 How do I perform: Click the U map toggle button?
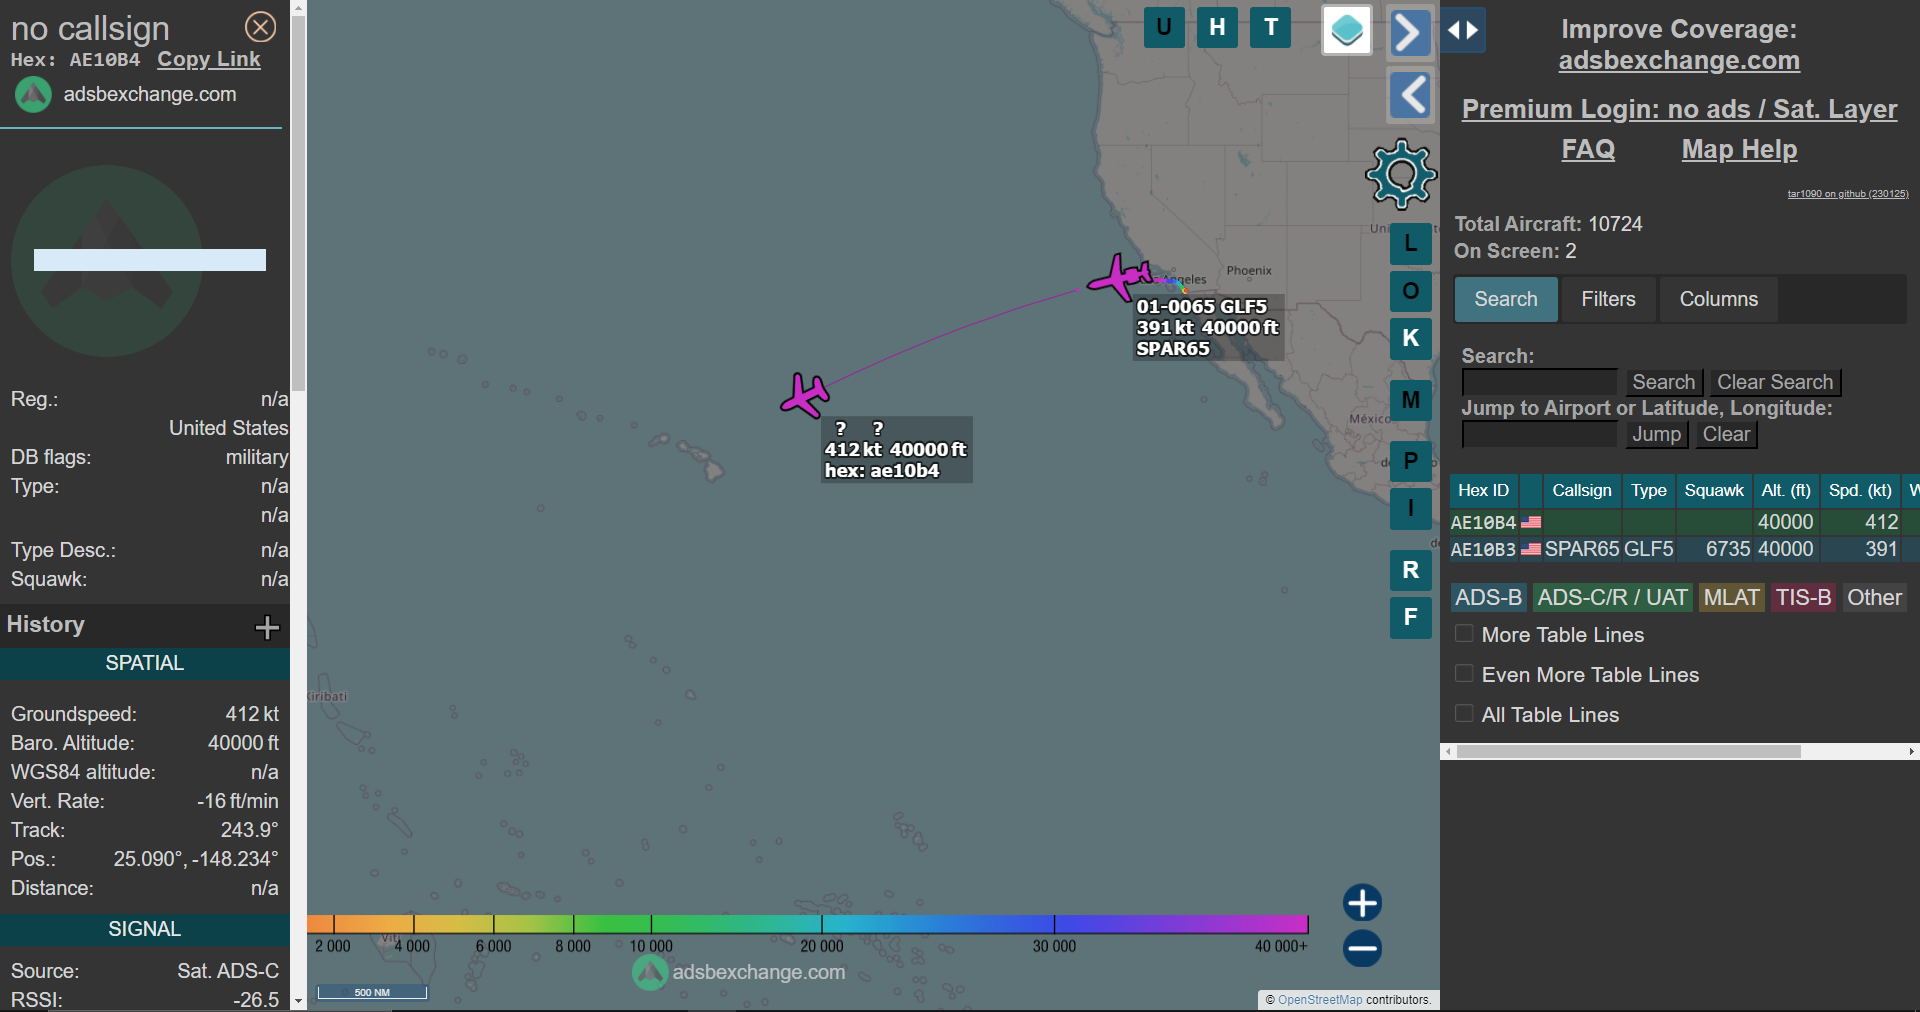[1164, 28]
